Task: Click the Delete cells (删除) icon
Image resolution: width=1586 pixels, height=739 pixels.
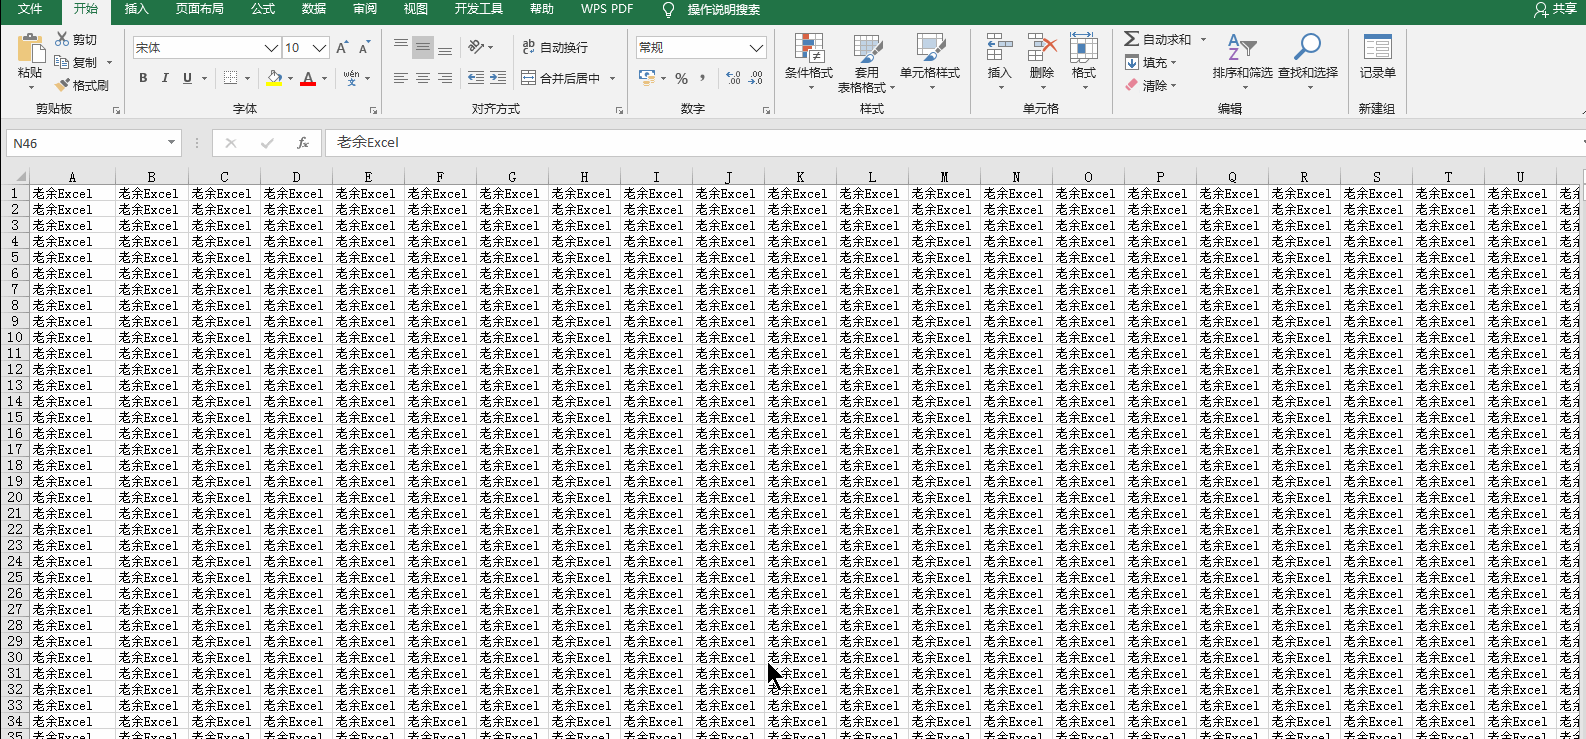Action: 1042,48
